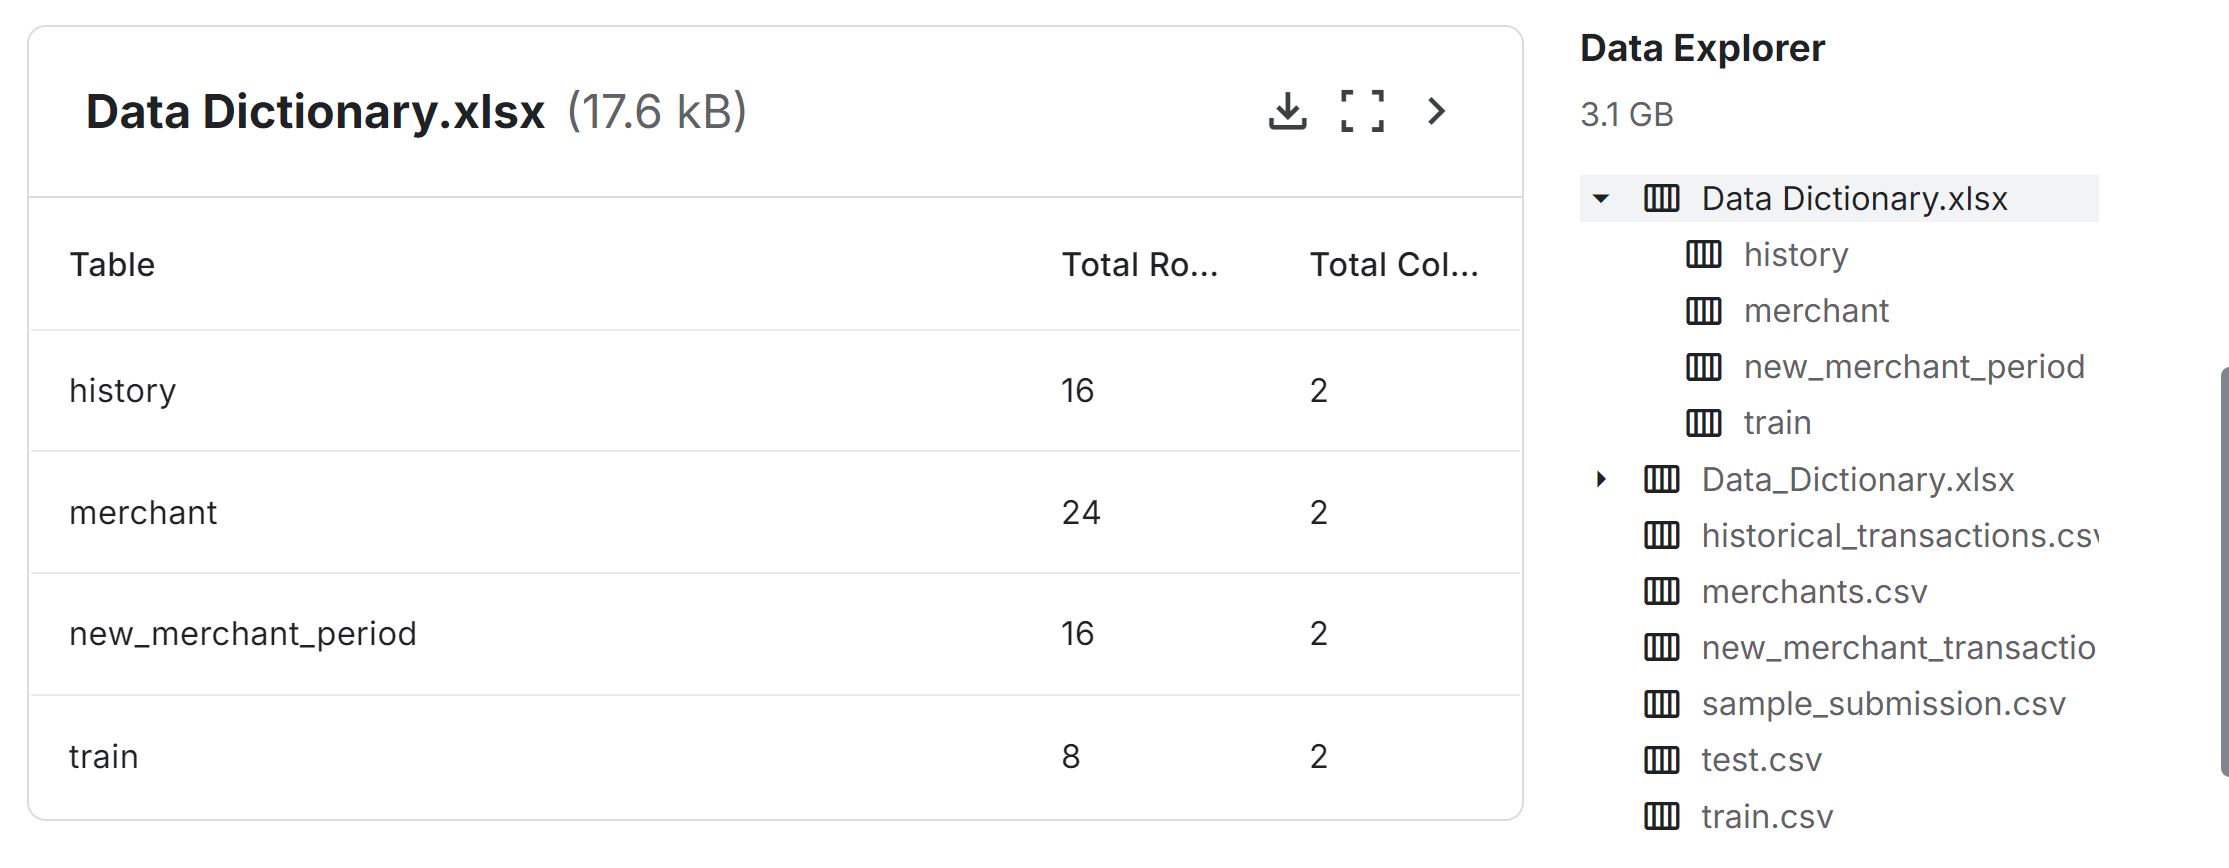Click the Table column header
This screenshot has height=868, width=2229.
click(x=112, y=265)
